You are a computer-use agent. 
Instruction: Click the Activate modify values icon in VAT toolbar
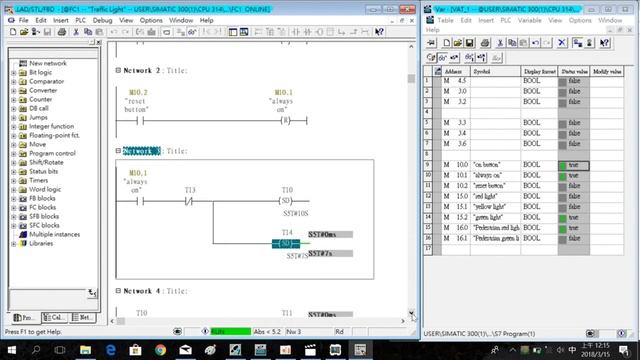(x=481, y=58)
